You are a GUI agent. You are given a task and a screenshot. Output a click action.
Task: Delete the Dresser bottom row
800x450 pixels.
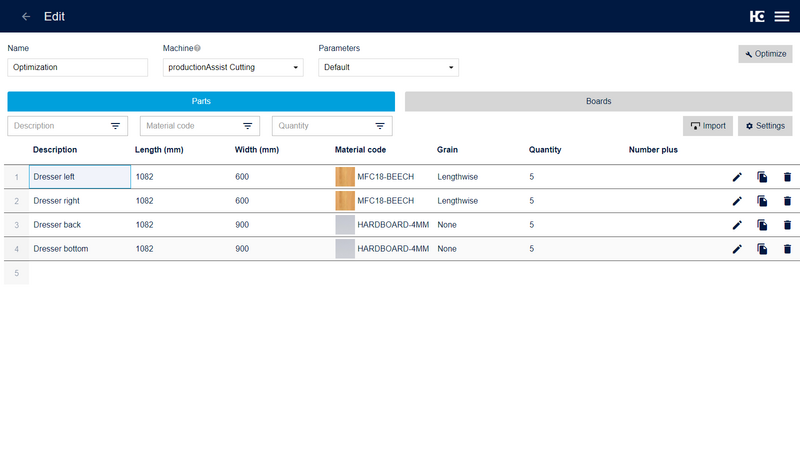click(x=787, y=249)
